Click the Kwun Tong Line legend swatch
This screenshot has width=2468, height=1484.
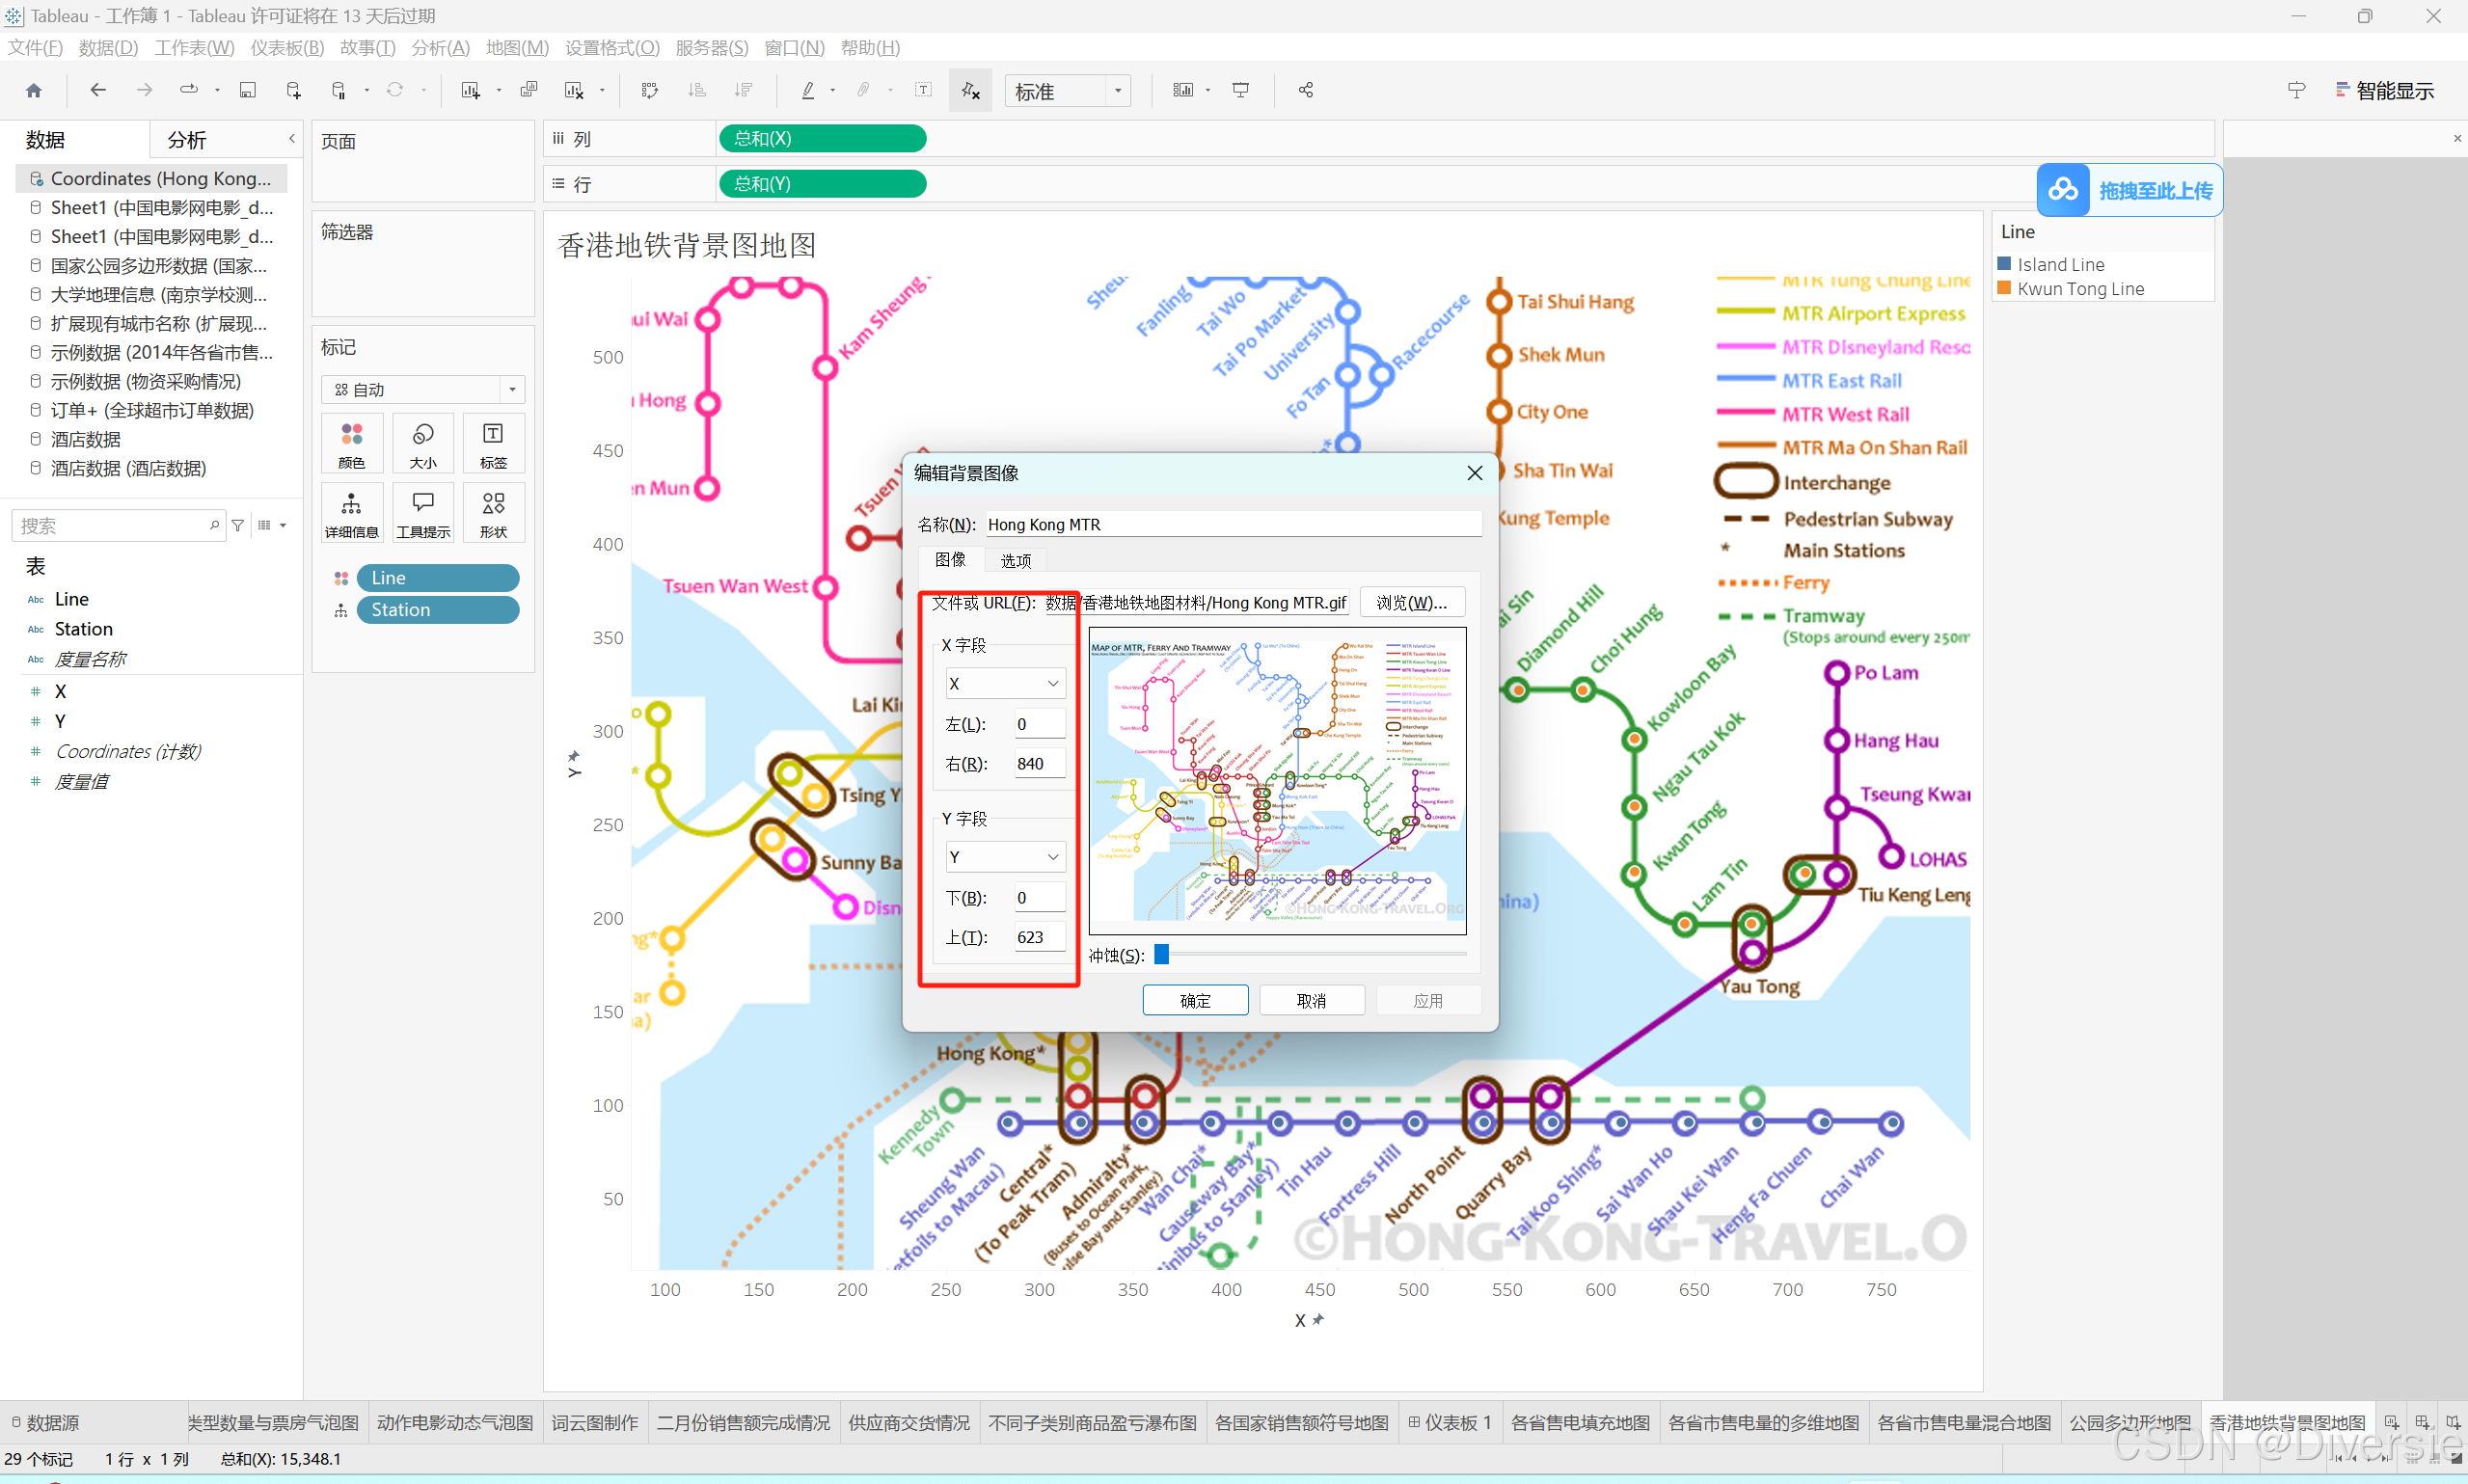(x=2004, y=288)
